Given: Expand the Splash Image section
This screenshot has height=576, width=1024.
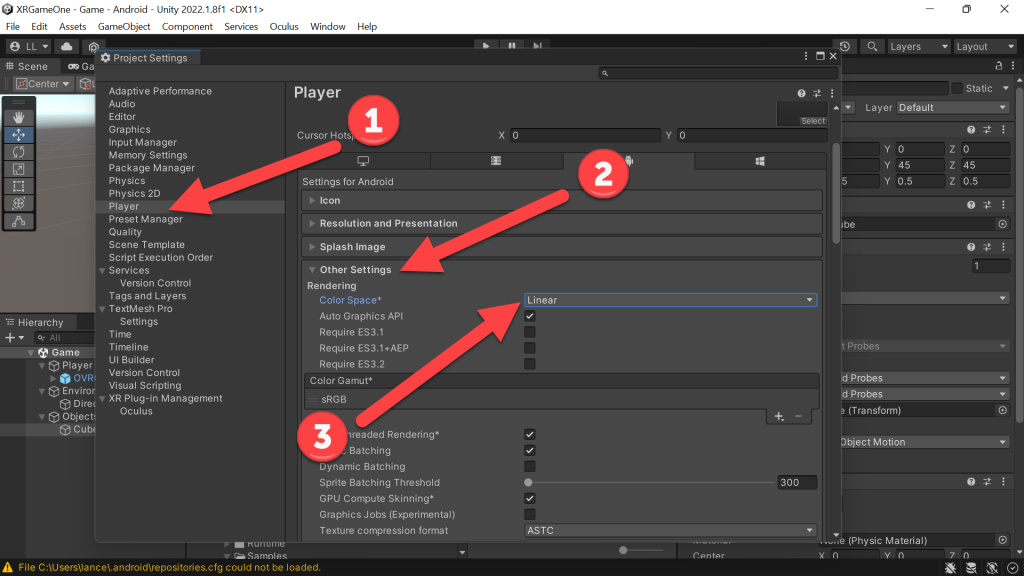Looking at the screenshot, I should [562, 247].
